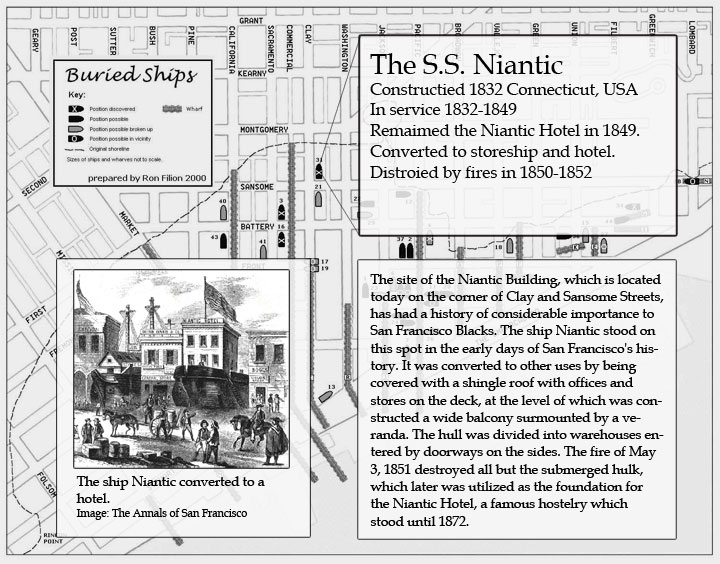Select discovered ship marker number 3

pos(282,212)
